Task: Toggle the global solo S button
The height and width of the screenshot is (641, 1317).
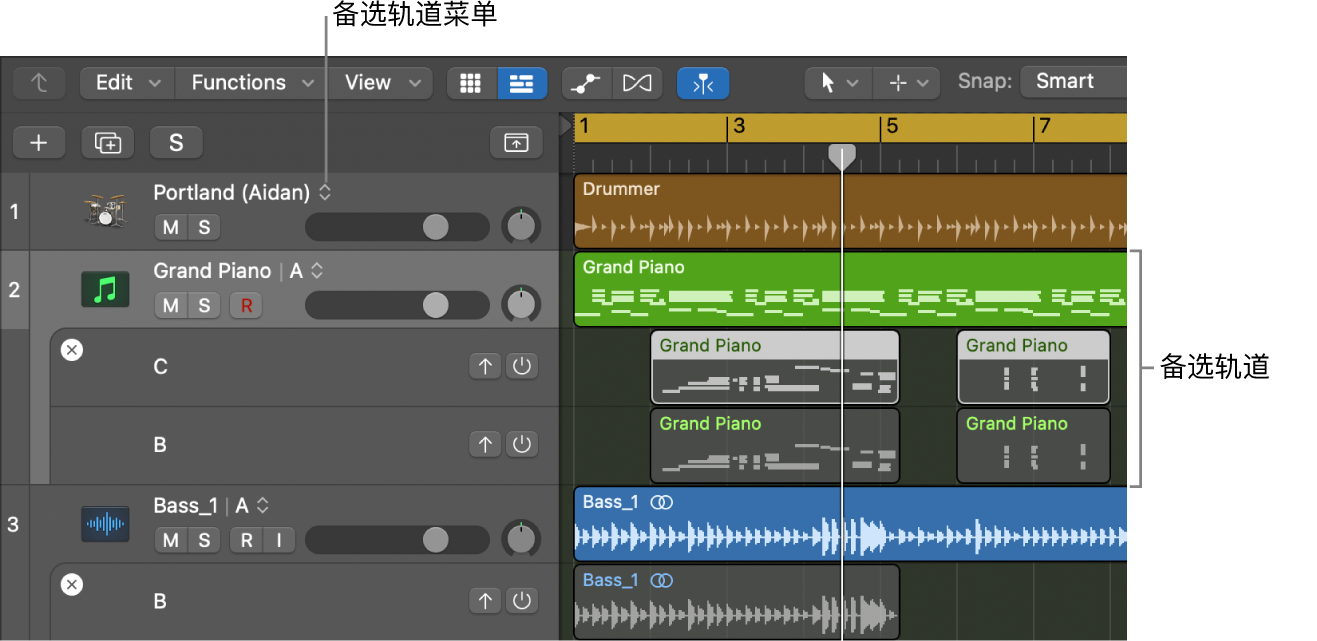Action: [176, 142]
